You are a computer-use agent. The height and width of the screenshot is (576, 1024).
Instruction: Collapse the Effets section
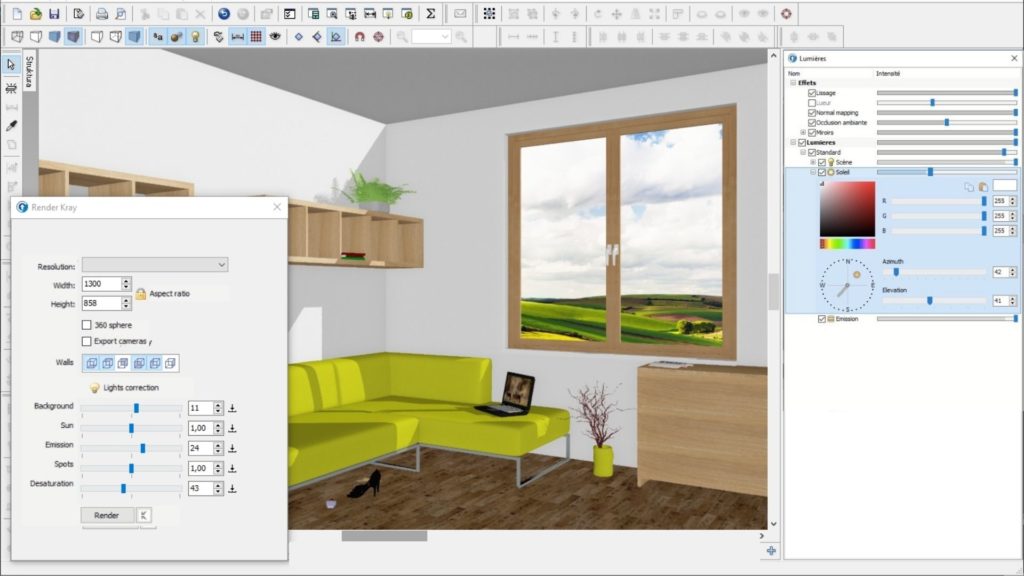793,83
